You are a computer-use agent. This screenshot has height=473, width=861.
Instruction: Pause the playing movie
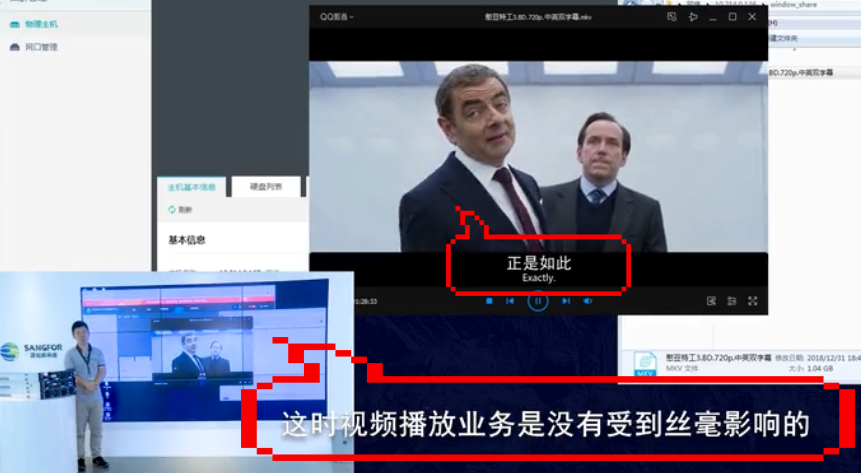coord(538,301)
